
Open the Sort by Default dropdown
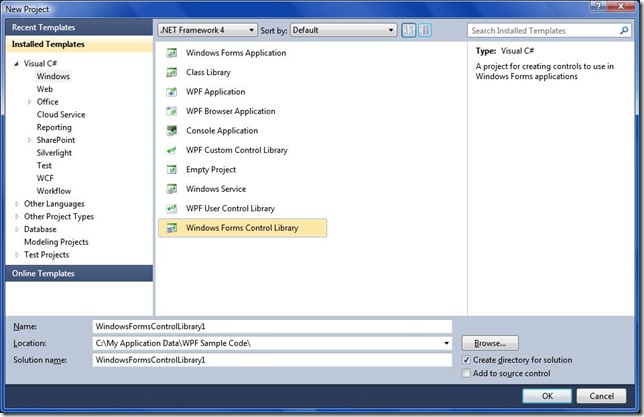point(344,30)
